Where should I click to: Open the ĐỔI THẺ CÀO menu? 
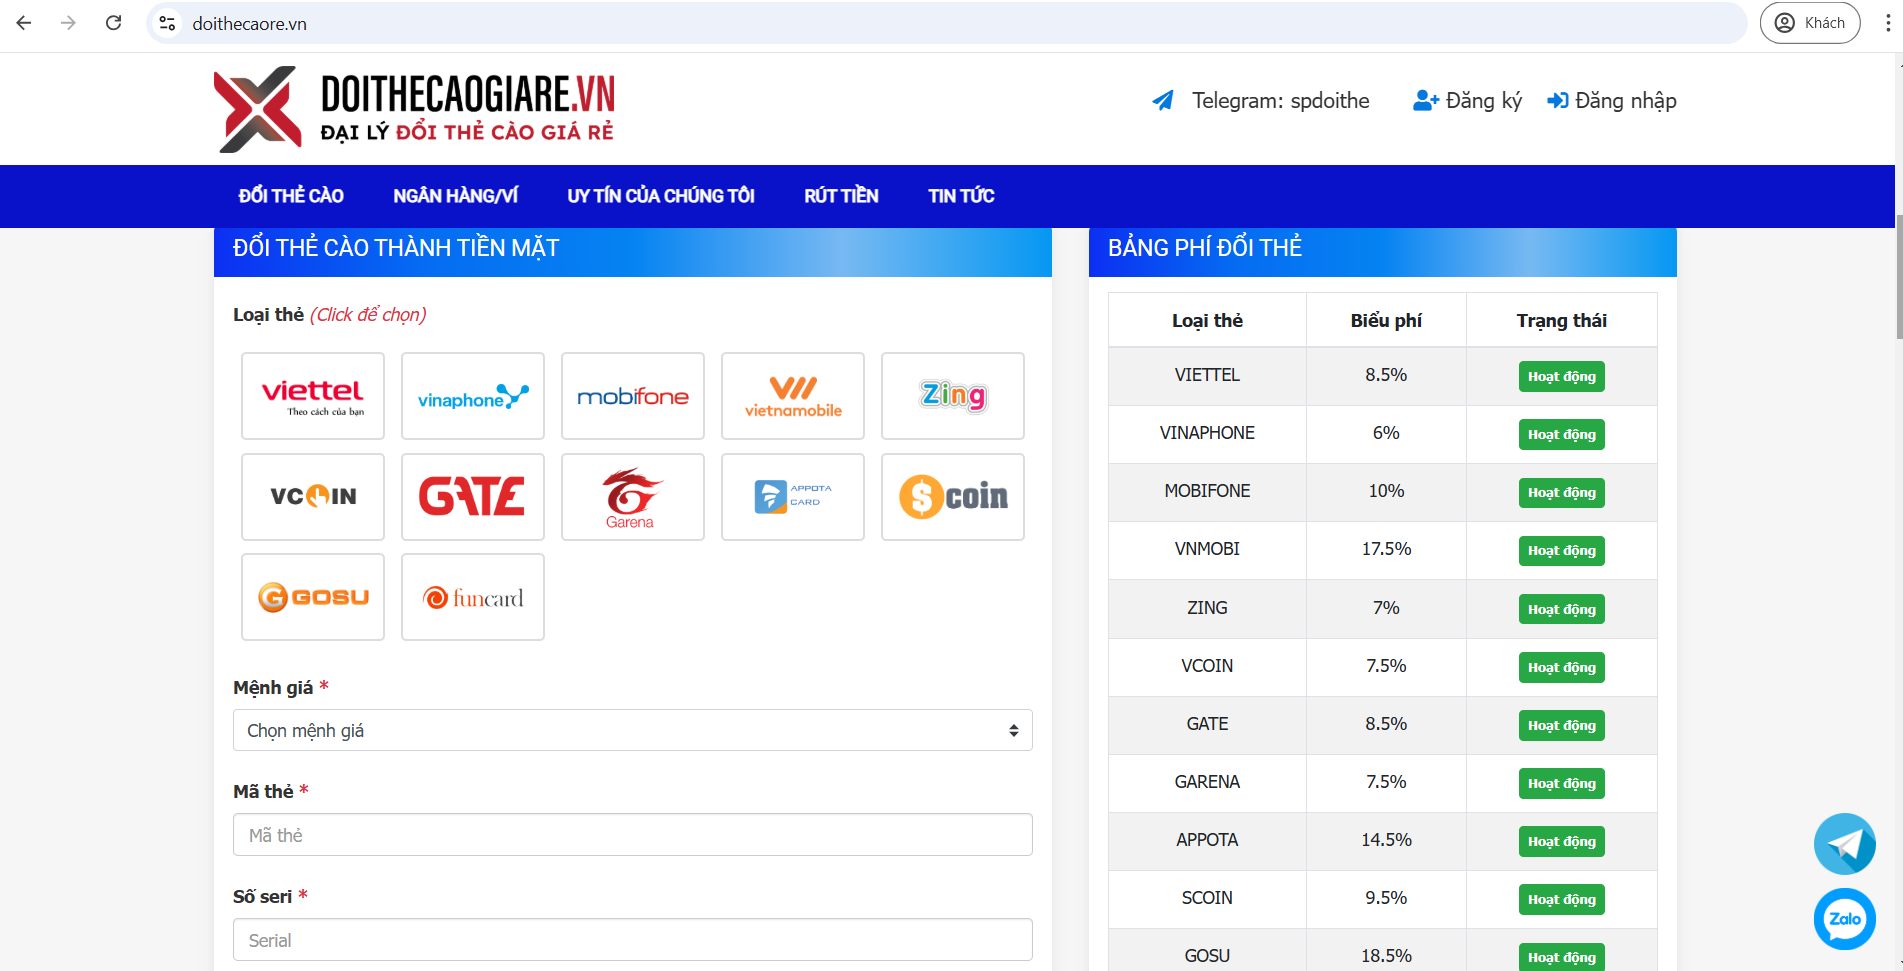coord(291,196)
